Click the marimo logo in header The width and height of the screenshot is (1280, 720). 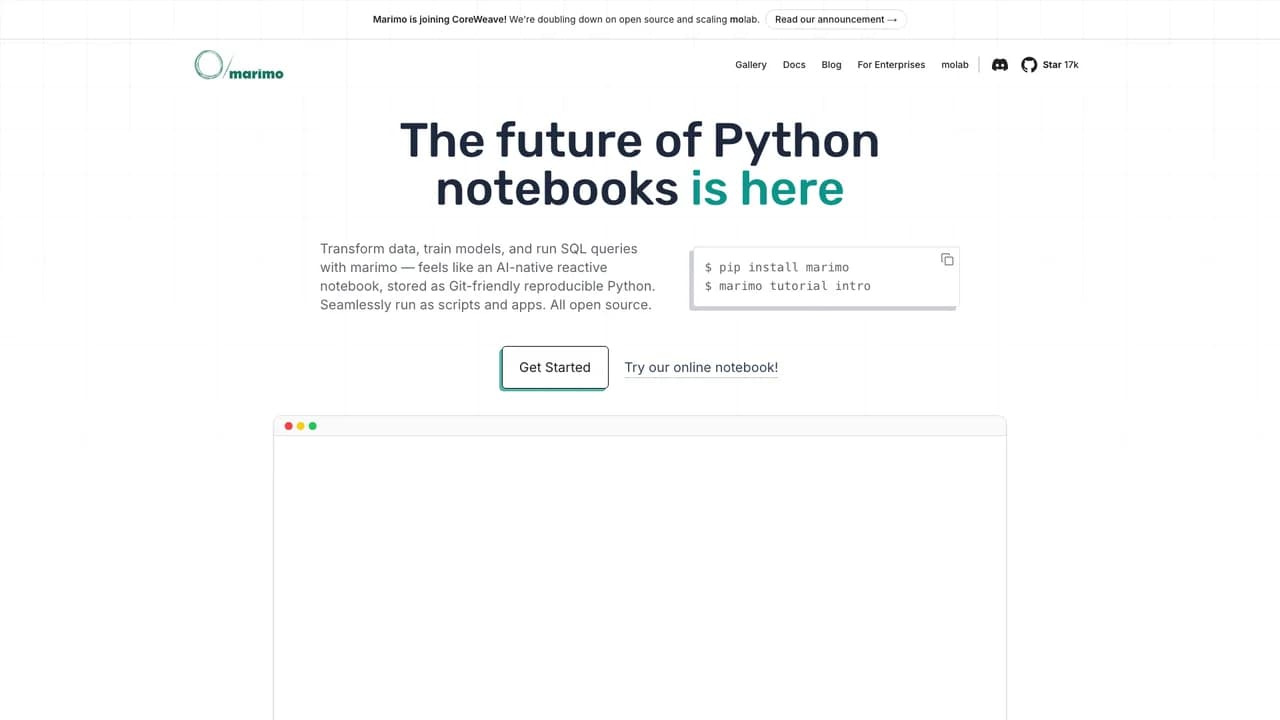(239, 65)
